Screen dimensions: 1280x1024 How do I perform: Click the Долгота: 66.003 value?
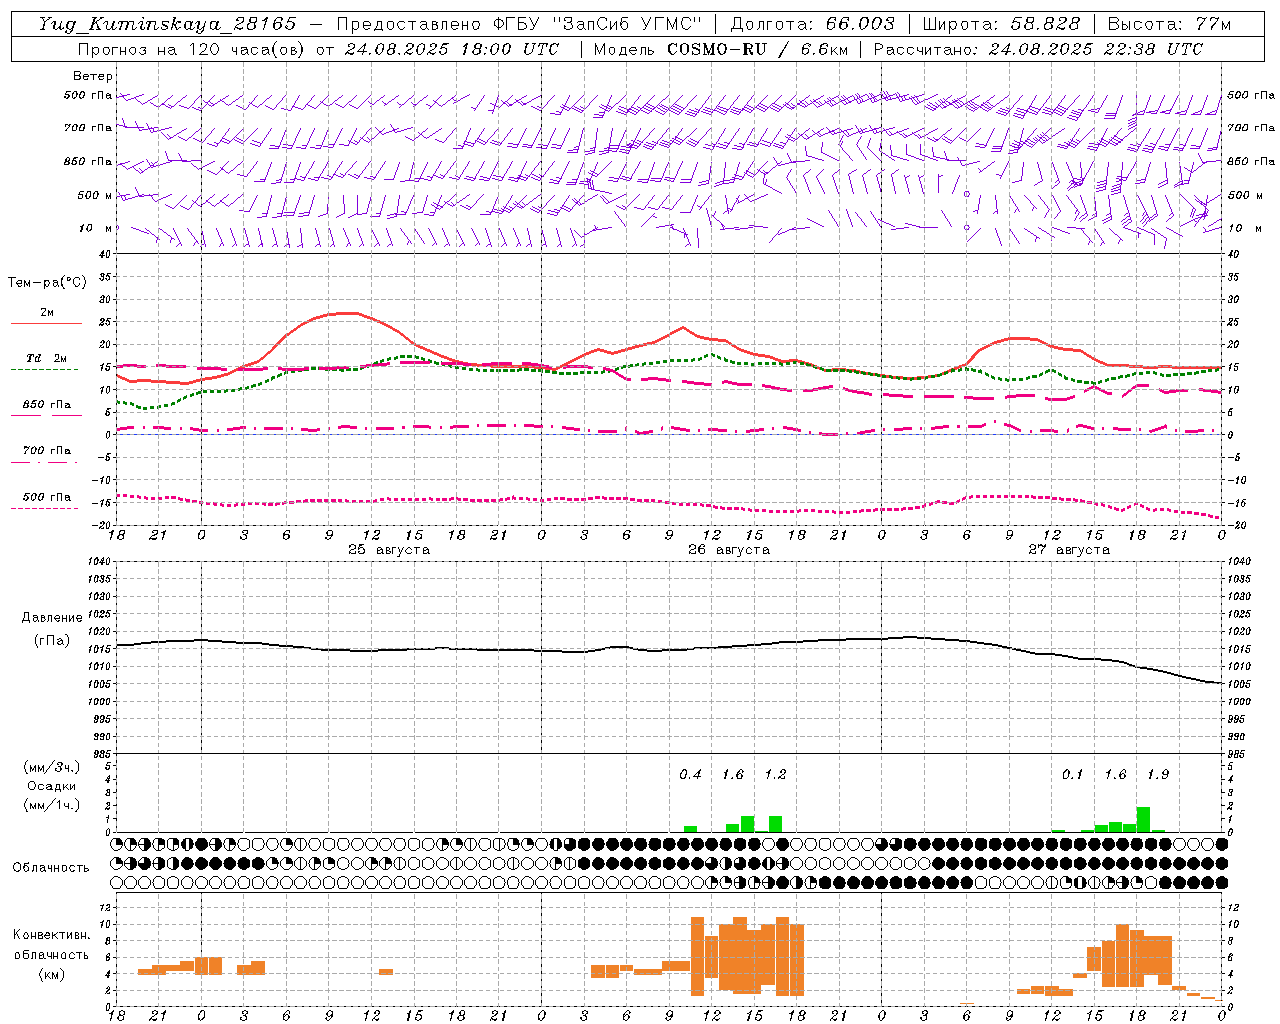tap(812, 24)
